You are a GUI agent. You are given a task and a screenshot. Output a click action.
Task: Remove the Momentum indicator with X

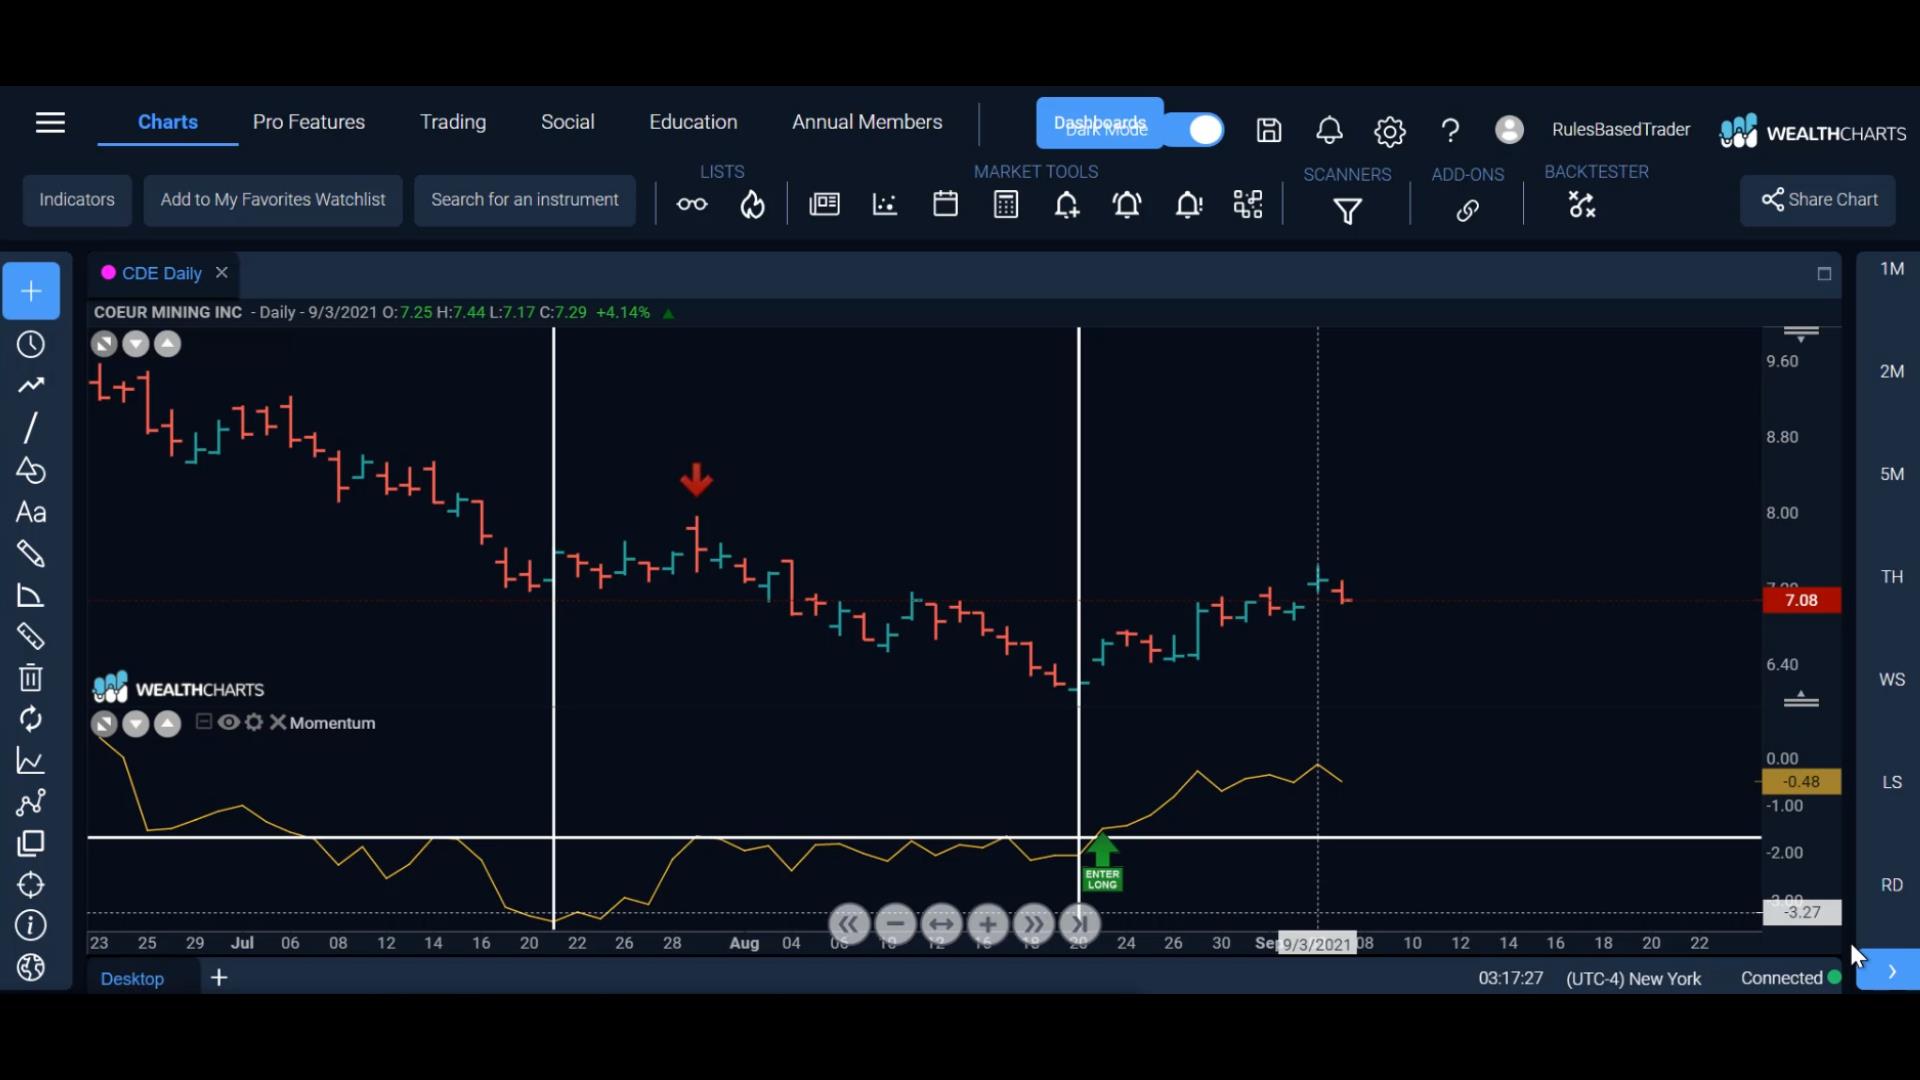click(278, 722)
